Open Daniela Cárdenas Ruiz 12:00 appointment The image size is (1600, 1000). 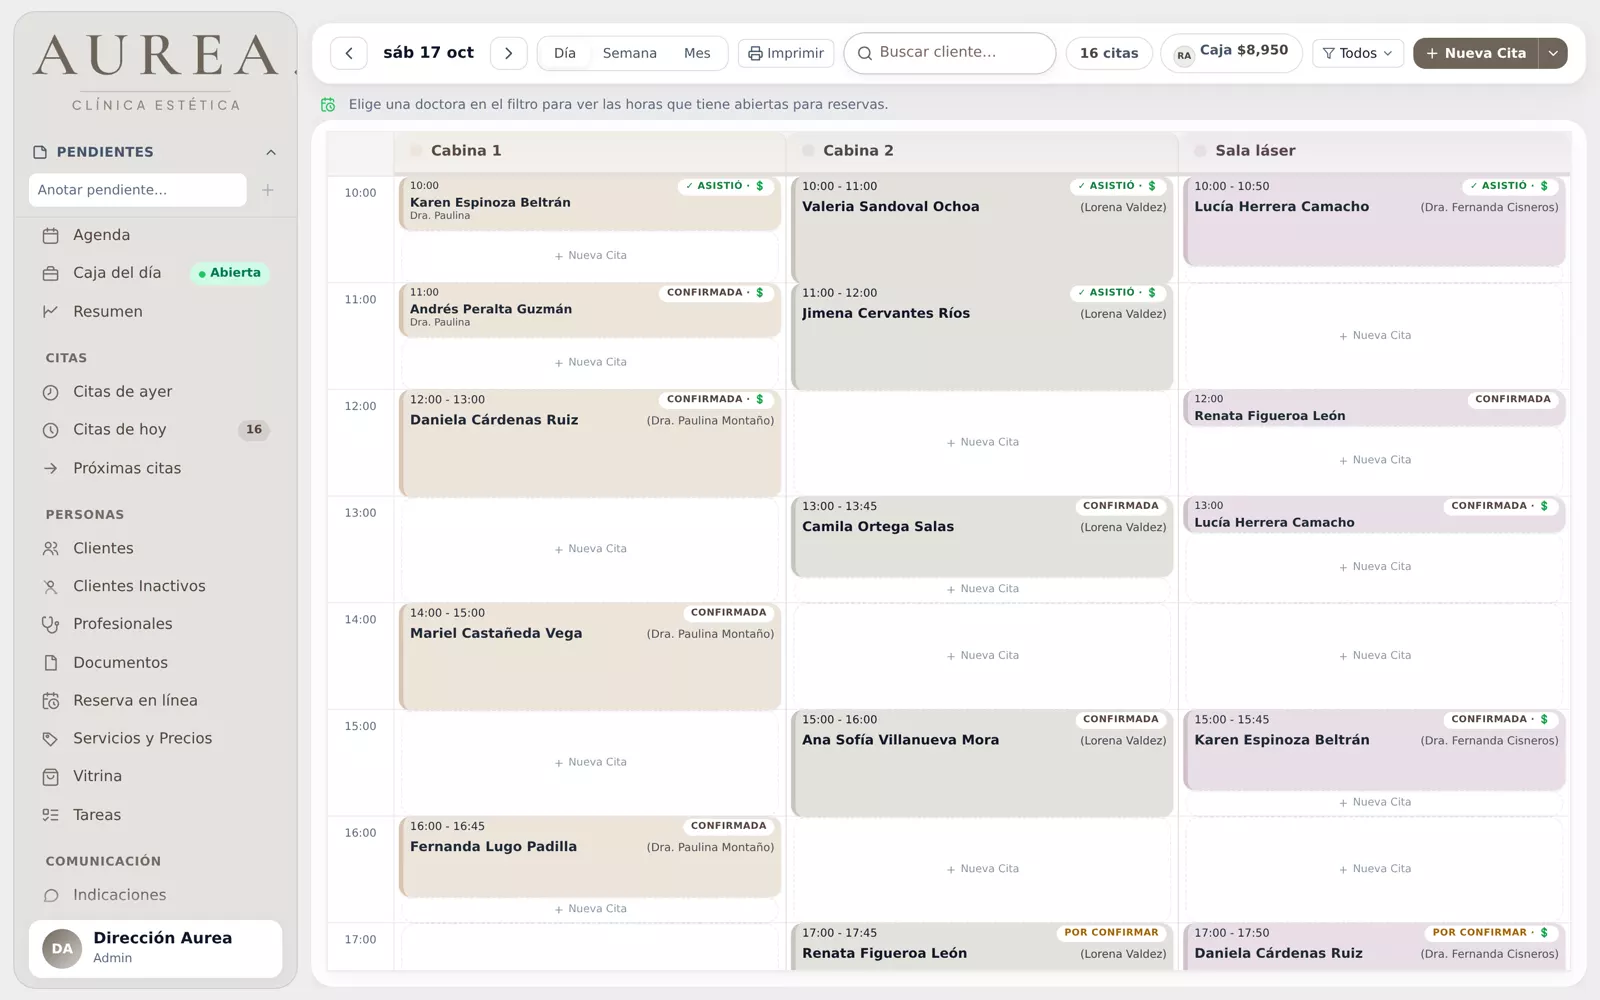pos(590,443)
